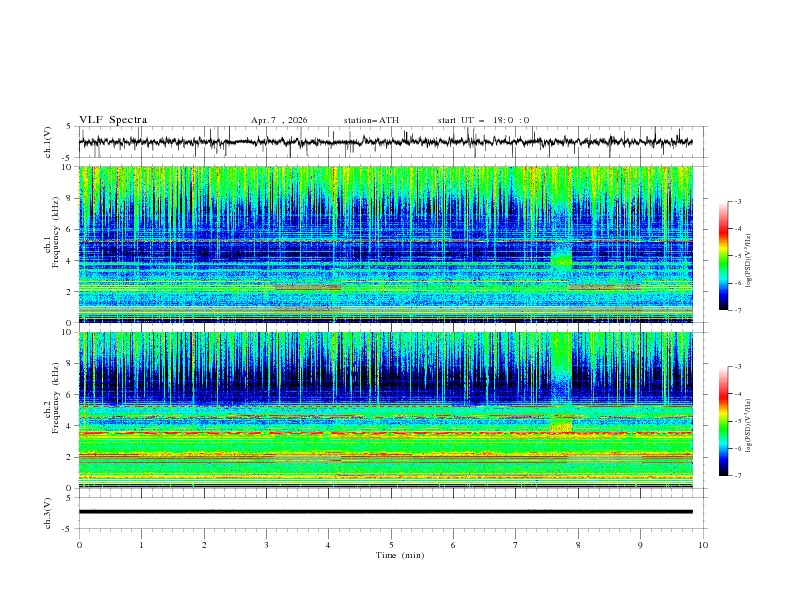Click the 'start UT = 18:0 :0' label

[x=483, y=120]
